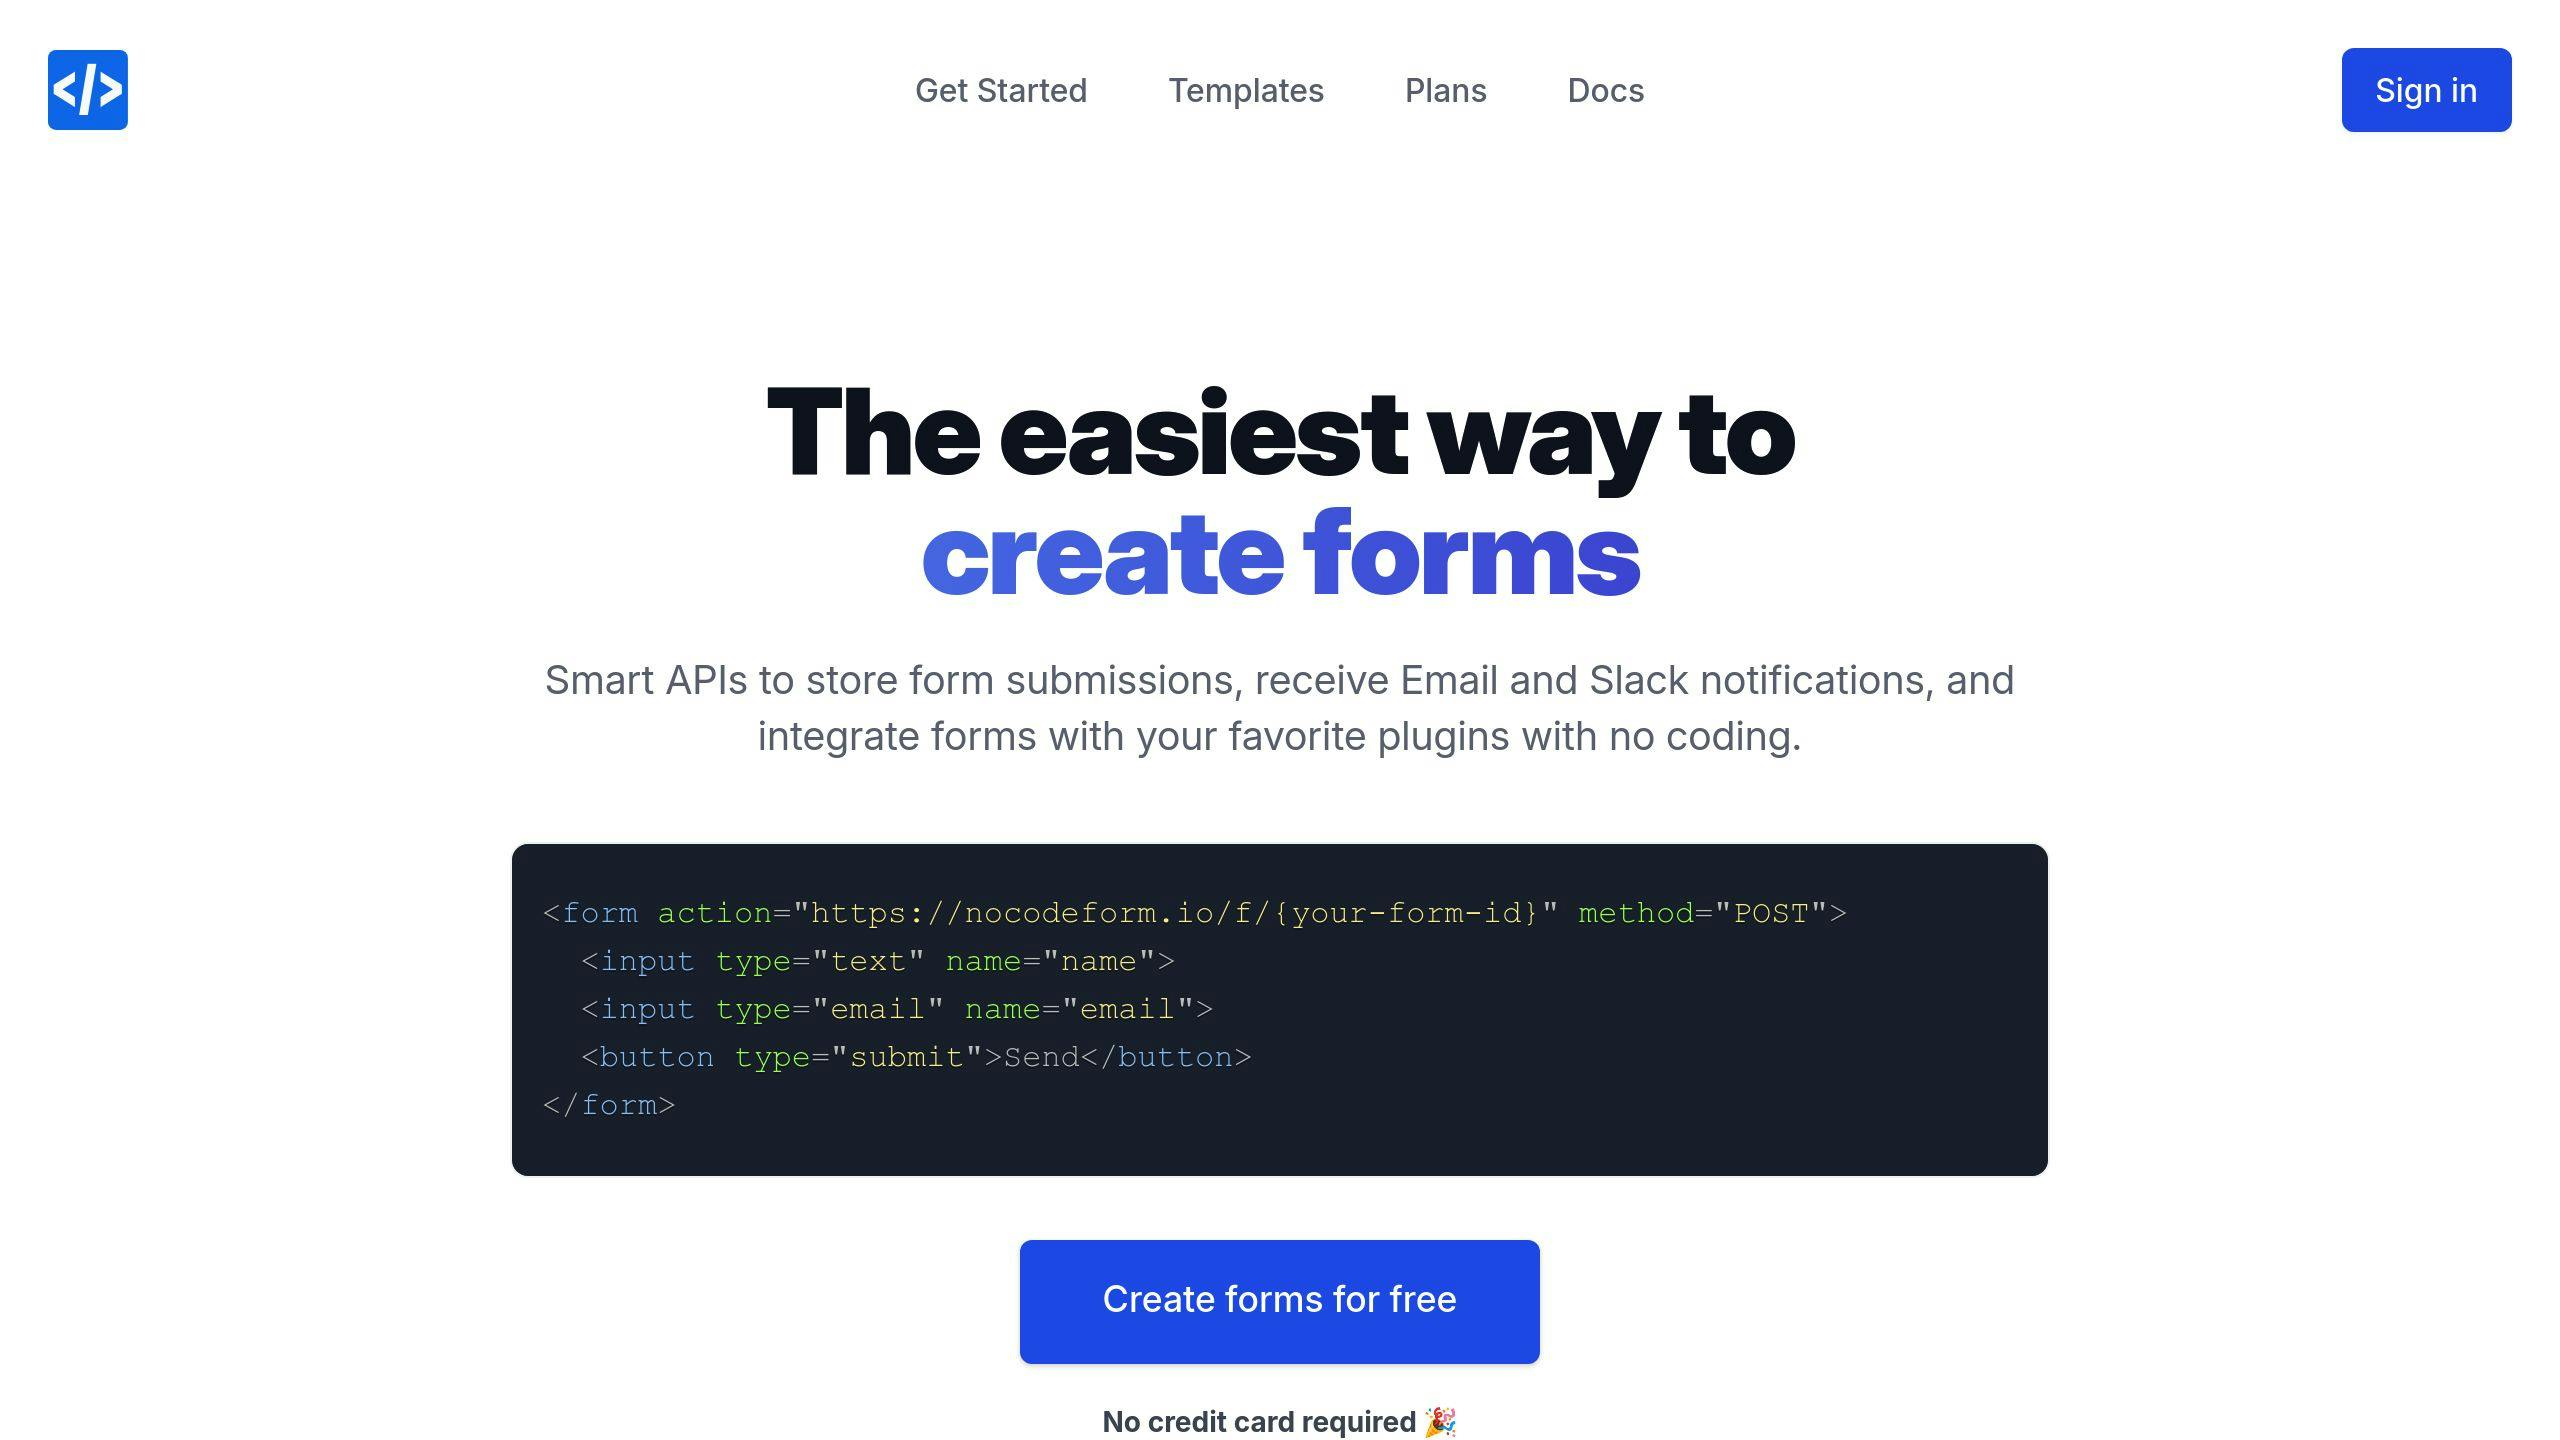The height and width of the screenshot is (1440, 2560).
Task: Click the Plans navigation link
Action: 1445,90
